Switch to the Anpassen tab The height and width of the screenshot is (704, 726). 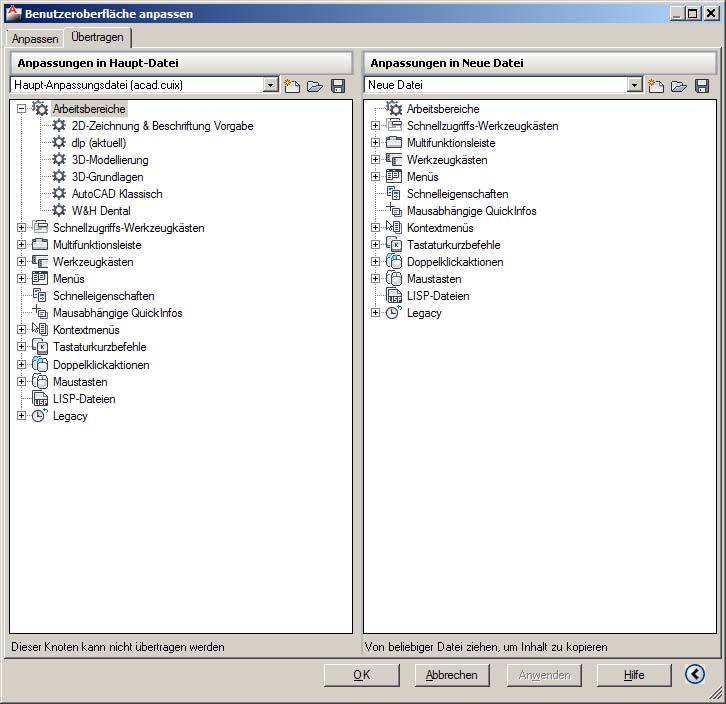point(35,38)
